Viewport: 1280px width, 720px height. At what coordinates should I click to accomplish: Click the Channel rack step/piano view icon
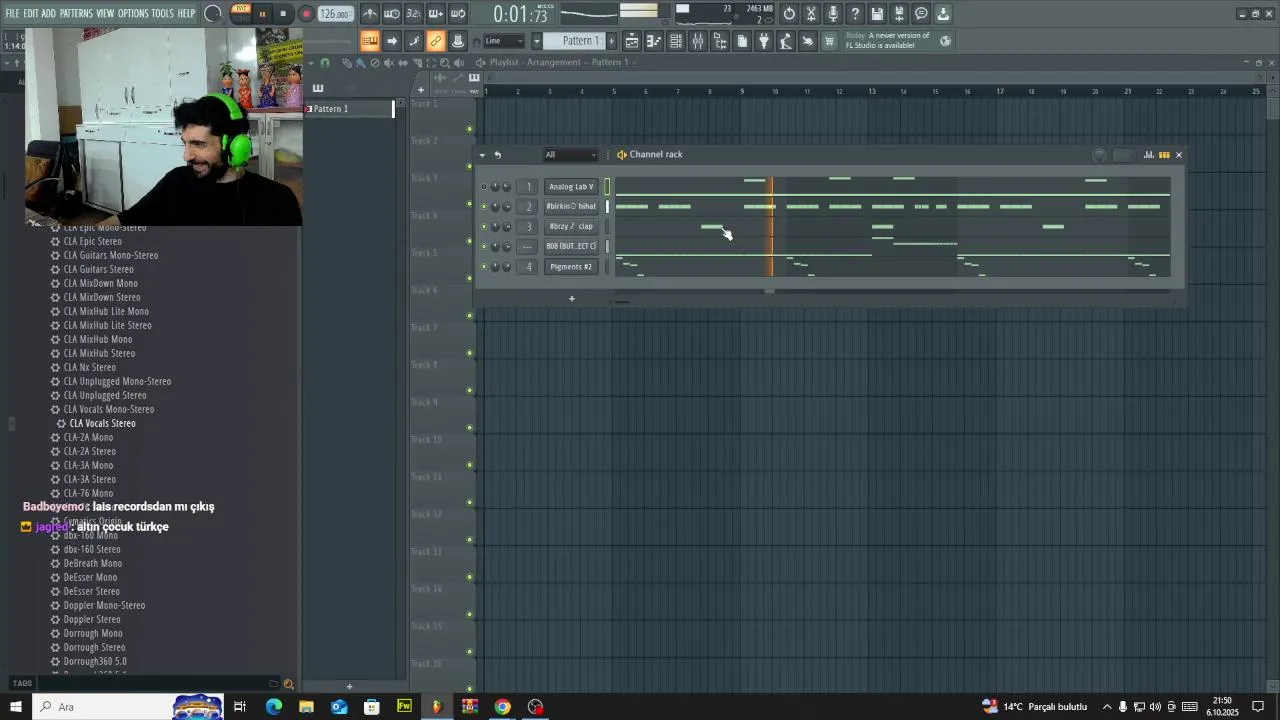1164,155
